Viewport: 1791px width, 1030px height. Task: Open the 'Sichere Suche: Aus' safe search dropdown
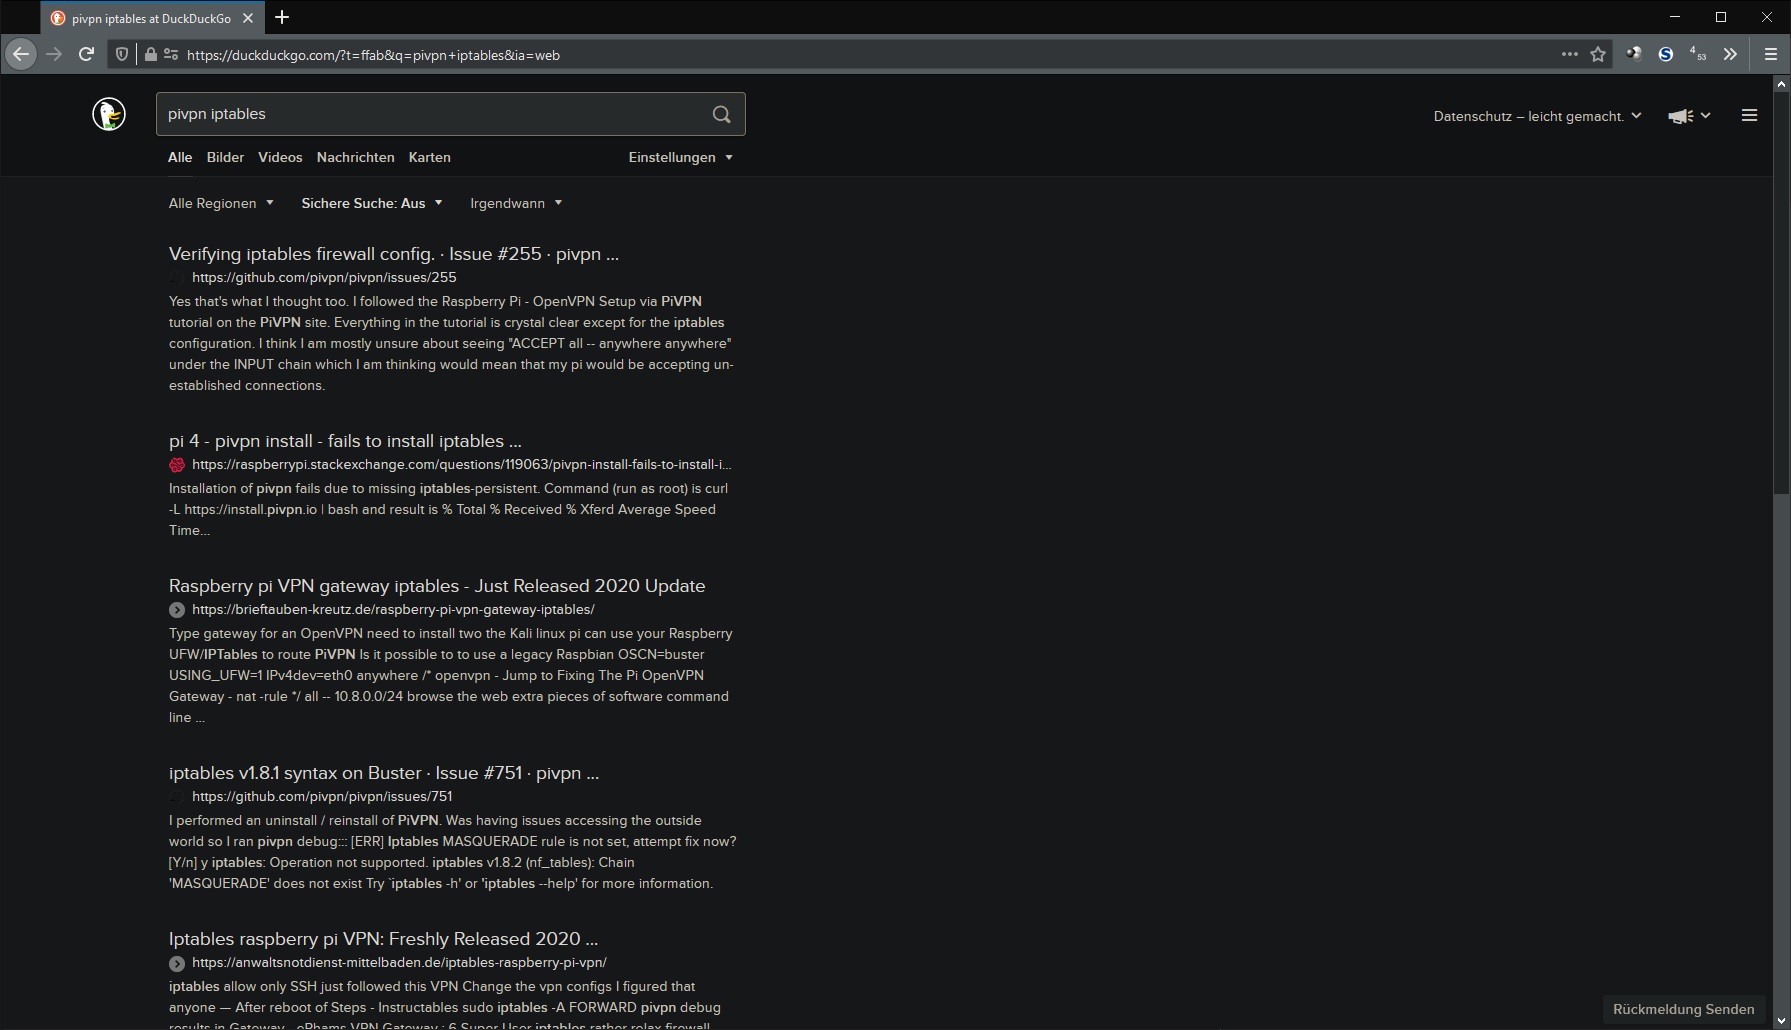(372, 203)
